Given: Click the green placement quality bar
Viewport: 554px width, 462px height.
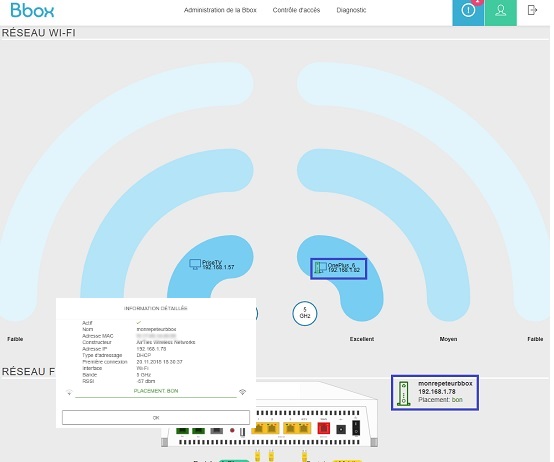Looking at the screenshot, I should (156, 397).
